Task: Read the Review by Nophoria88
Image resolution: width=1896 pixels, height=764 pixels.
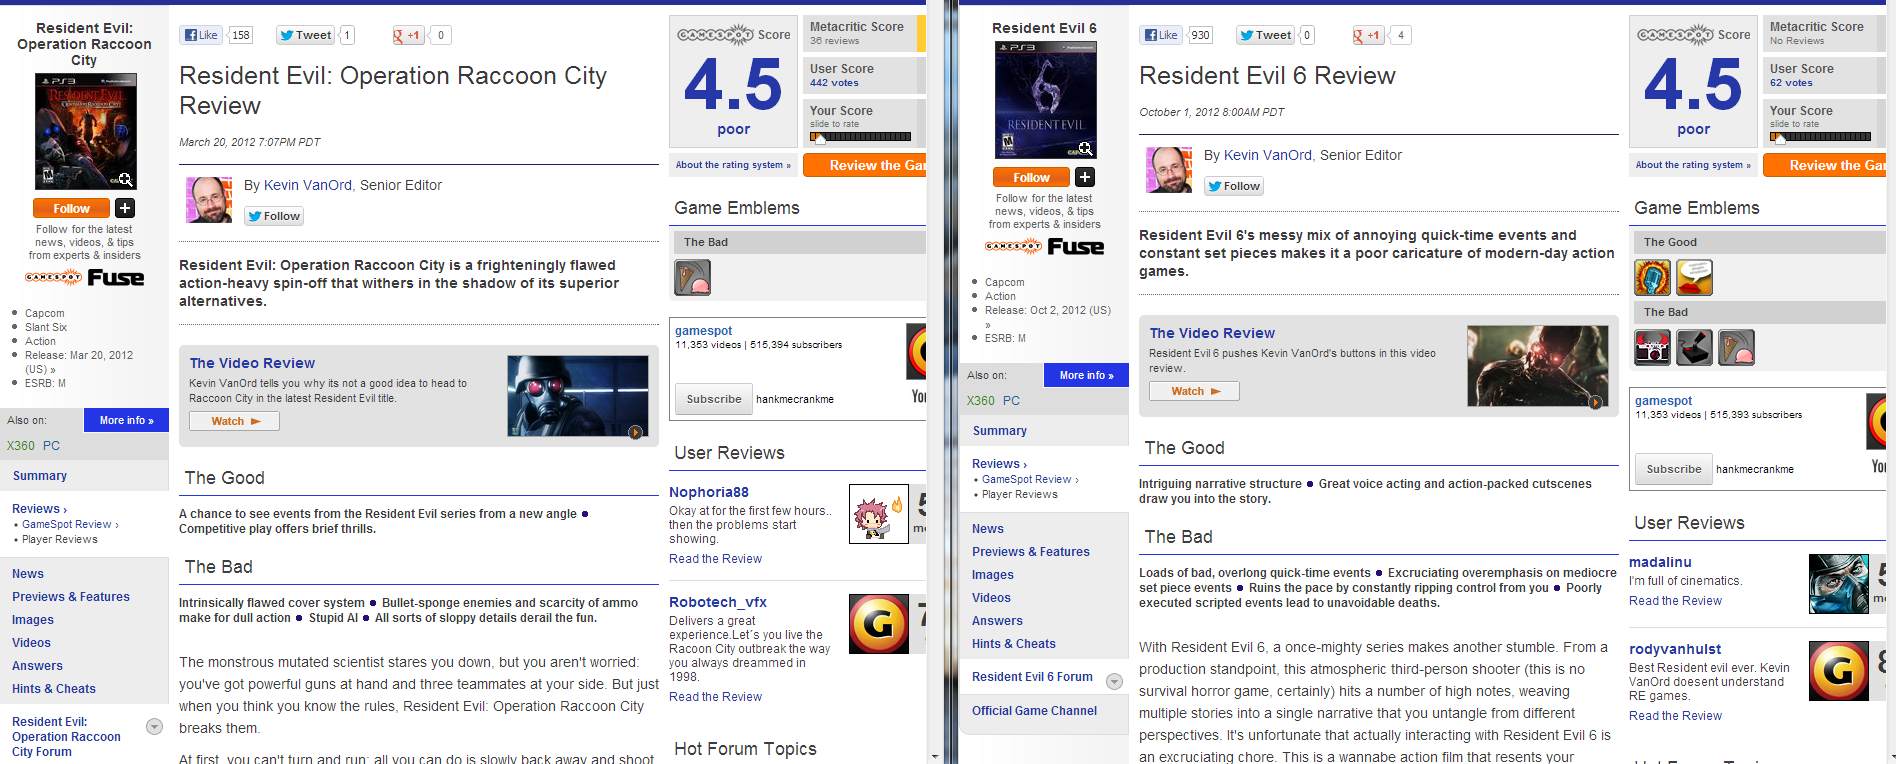Action: 715,559
